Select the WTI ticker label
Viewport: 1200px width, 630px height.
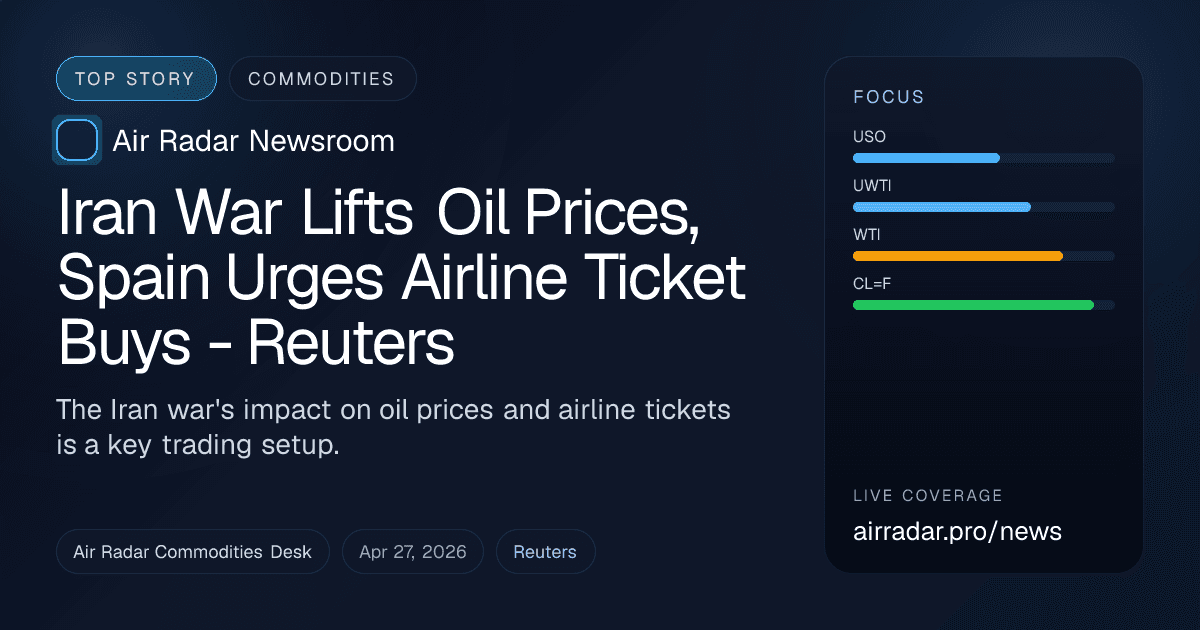click(866, 235)
